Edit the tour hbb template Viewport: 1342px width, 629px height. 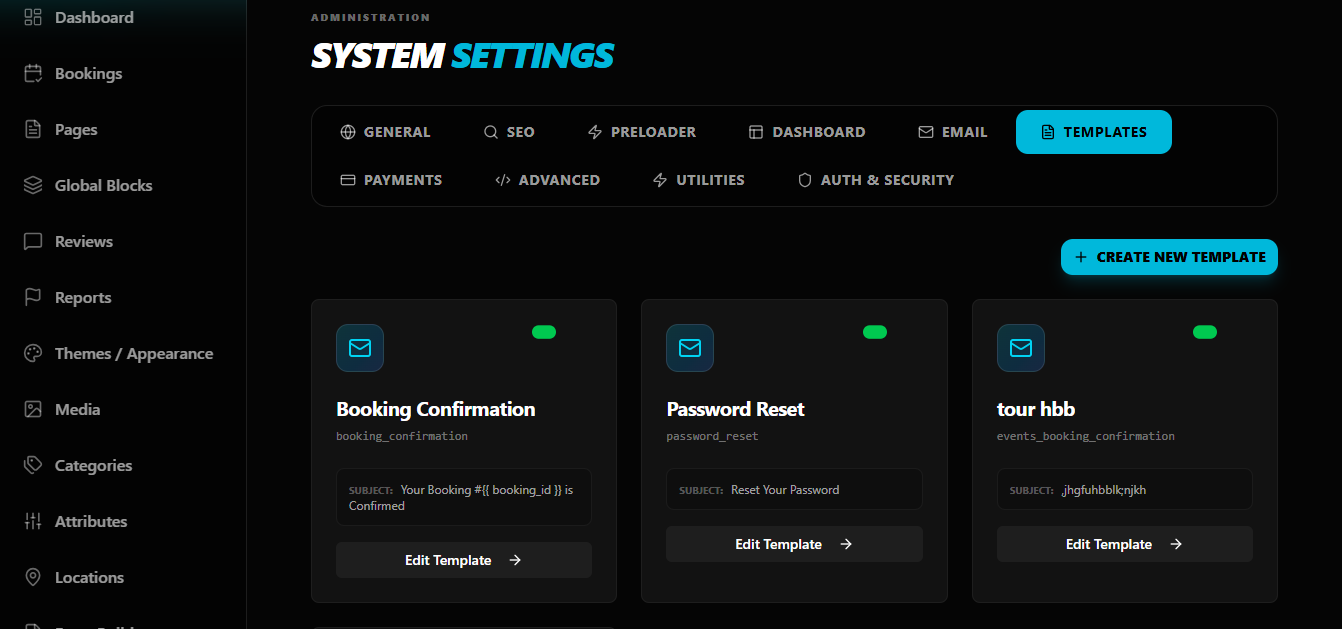(x=1124, y=544)
